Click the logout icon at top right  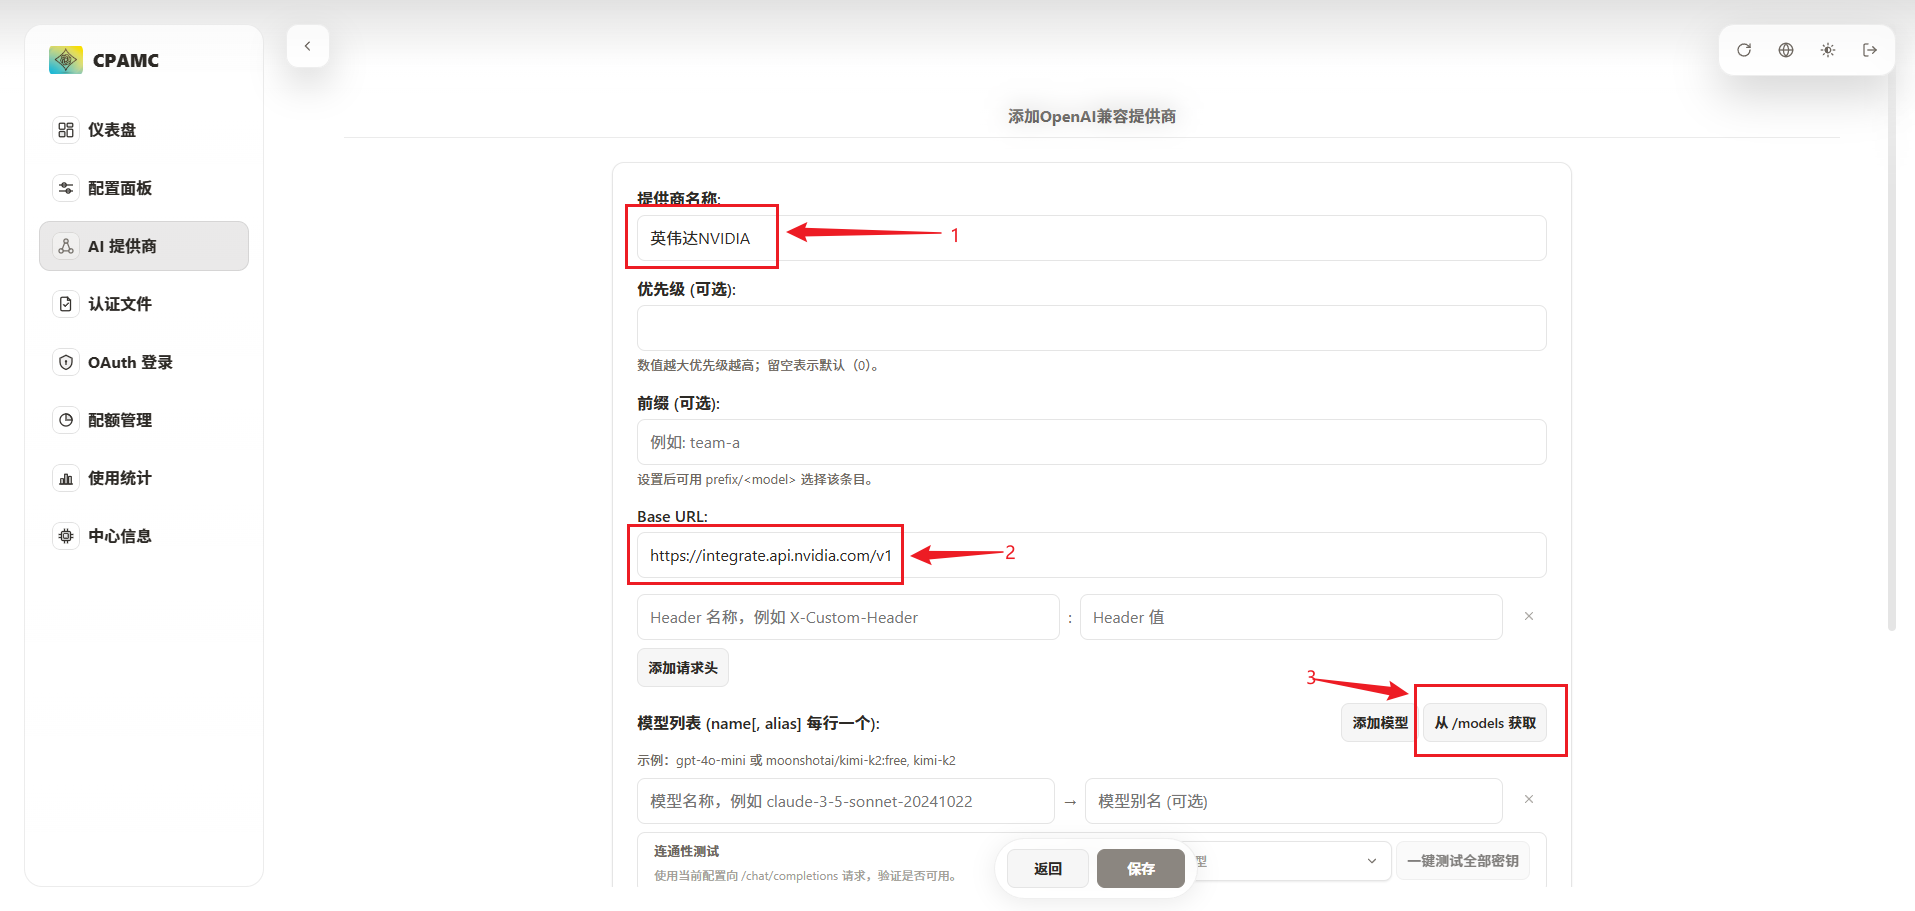pos(1870,50)
